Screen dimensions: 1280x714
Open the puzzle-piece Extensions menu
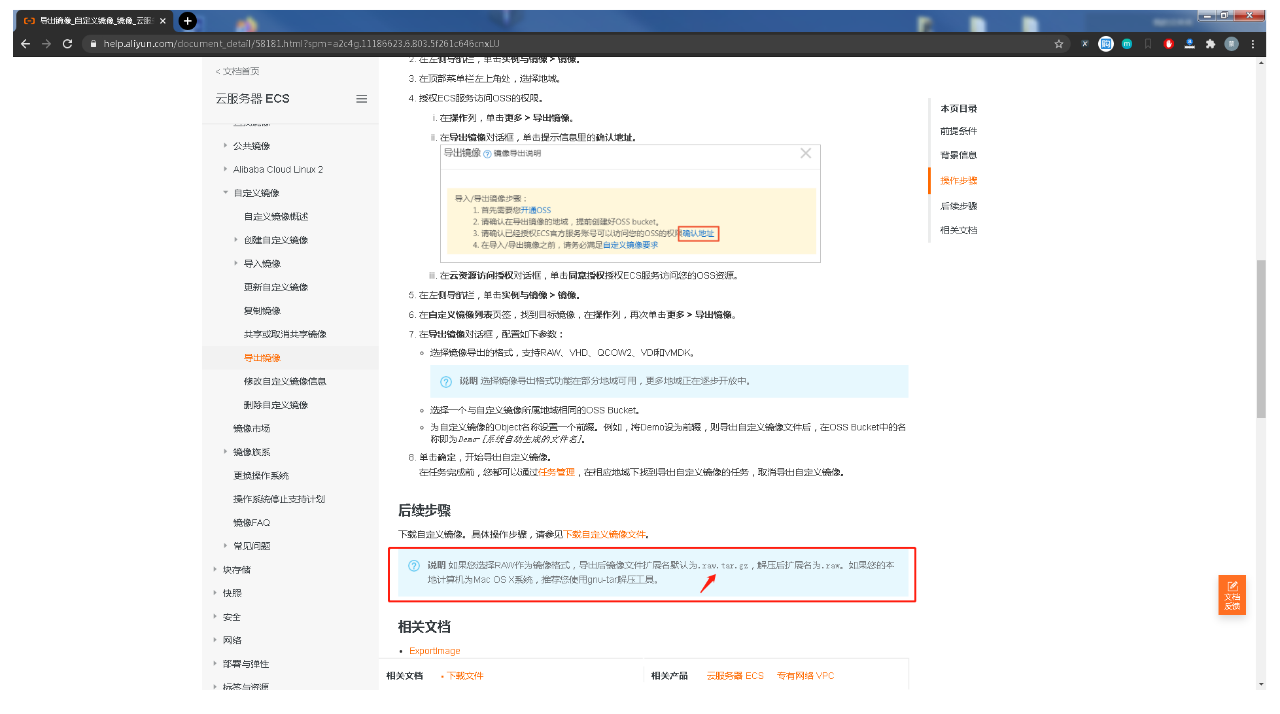click(1211, 44)
